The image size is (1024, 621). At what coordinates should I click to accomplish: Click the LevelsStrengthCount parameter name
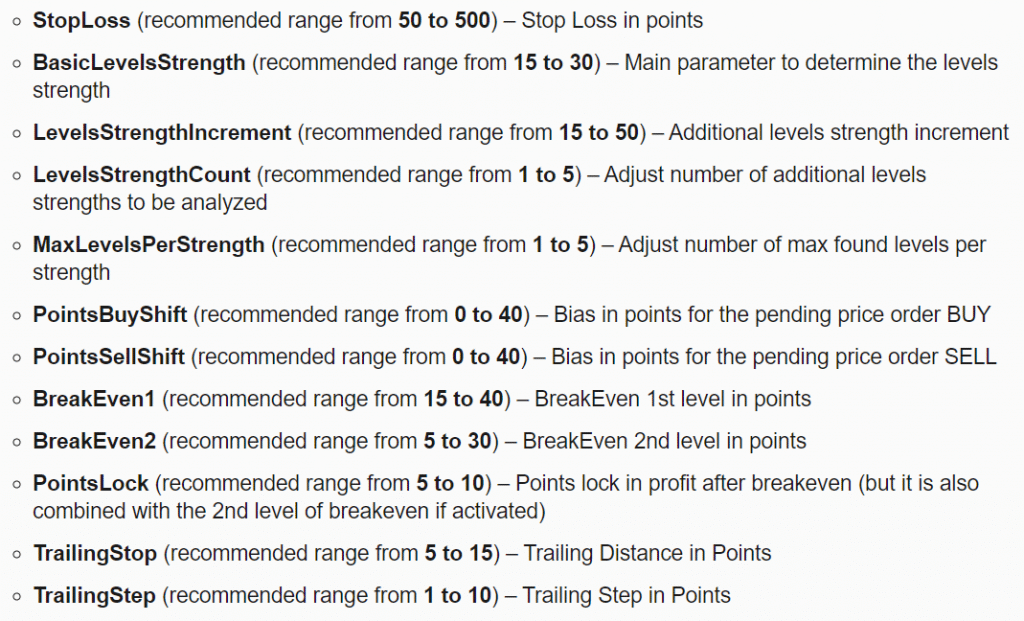point(142,175)
